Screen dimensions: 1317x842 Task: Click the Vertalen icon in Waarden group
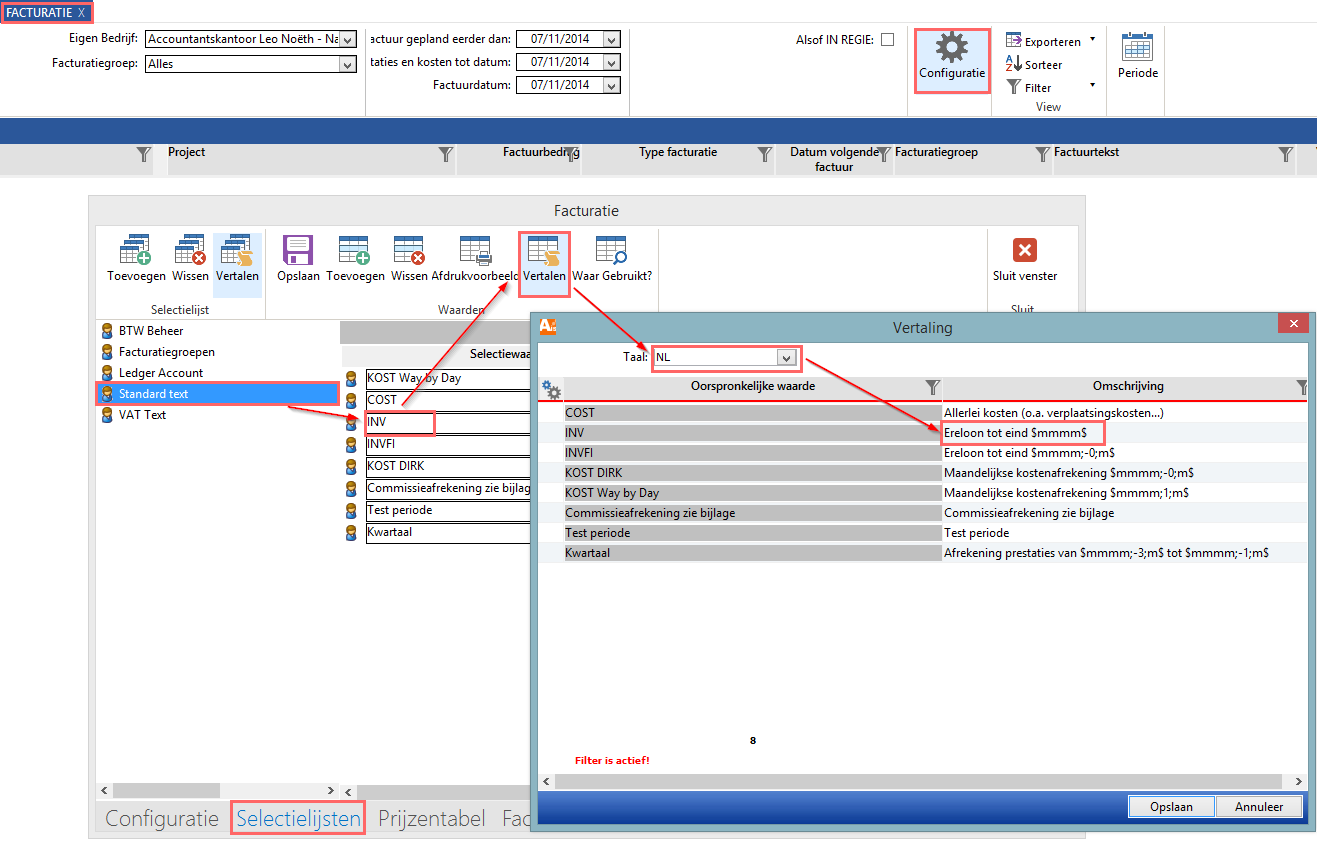(544, 251)
